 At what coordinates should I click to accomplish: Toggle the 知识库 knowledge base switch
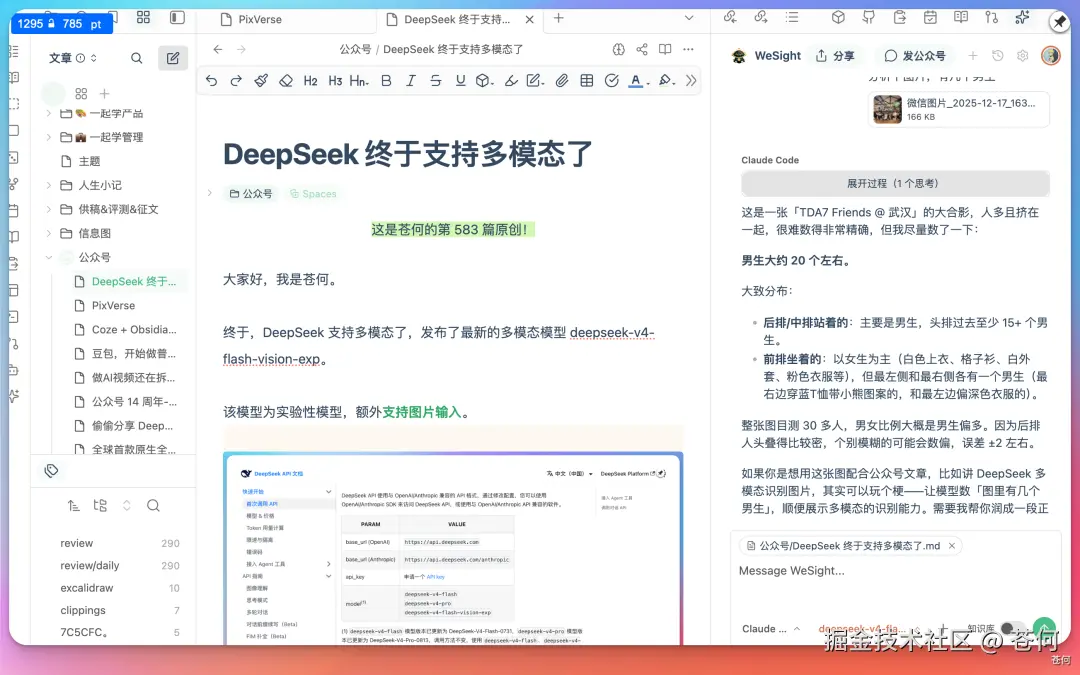tap(1011, 628)
